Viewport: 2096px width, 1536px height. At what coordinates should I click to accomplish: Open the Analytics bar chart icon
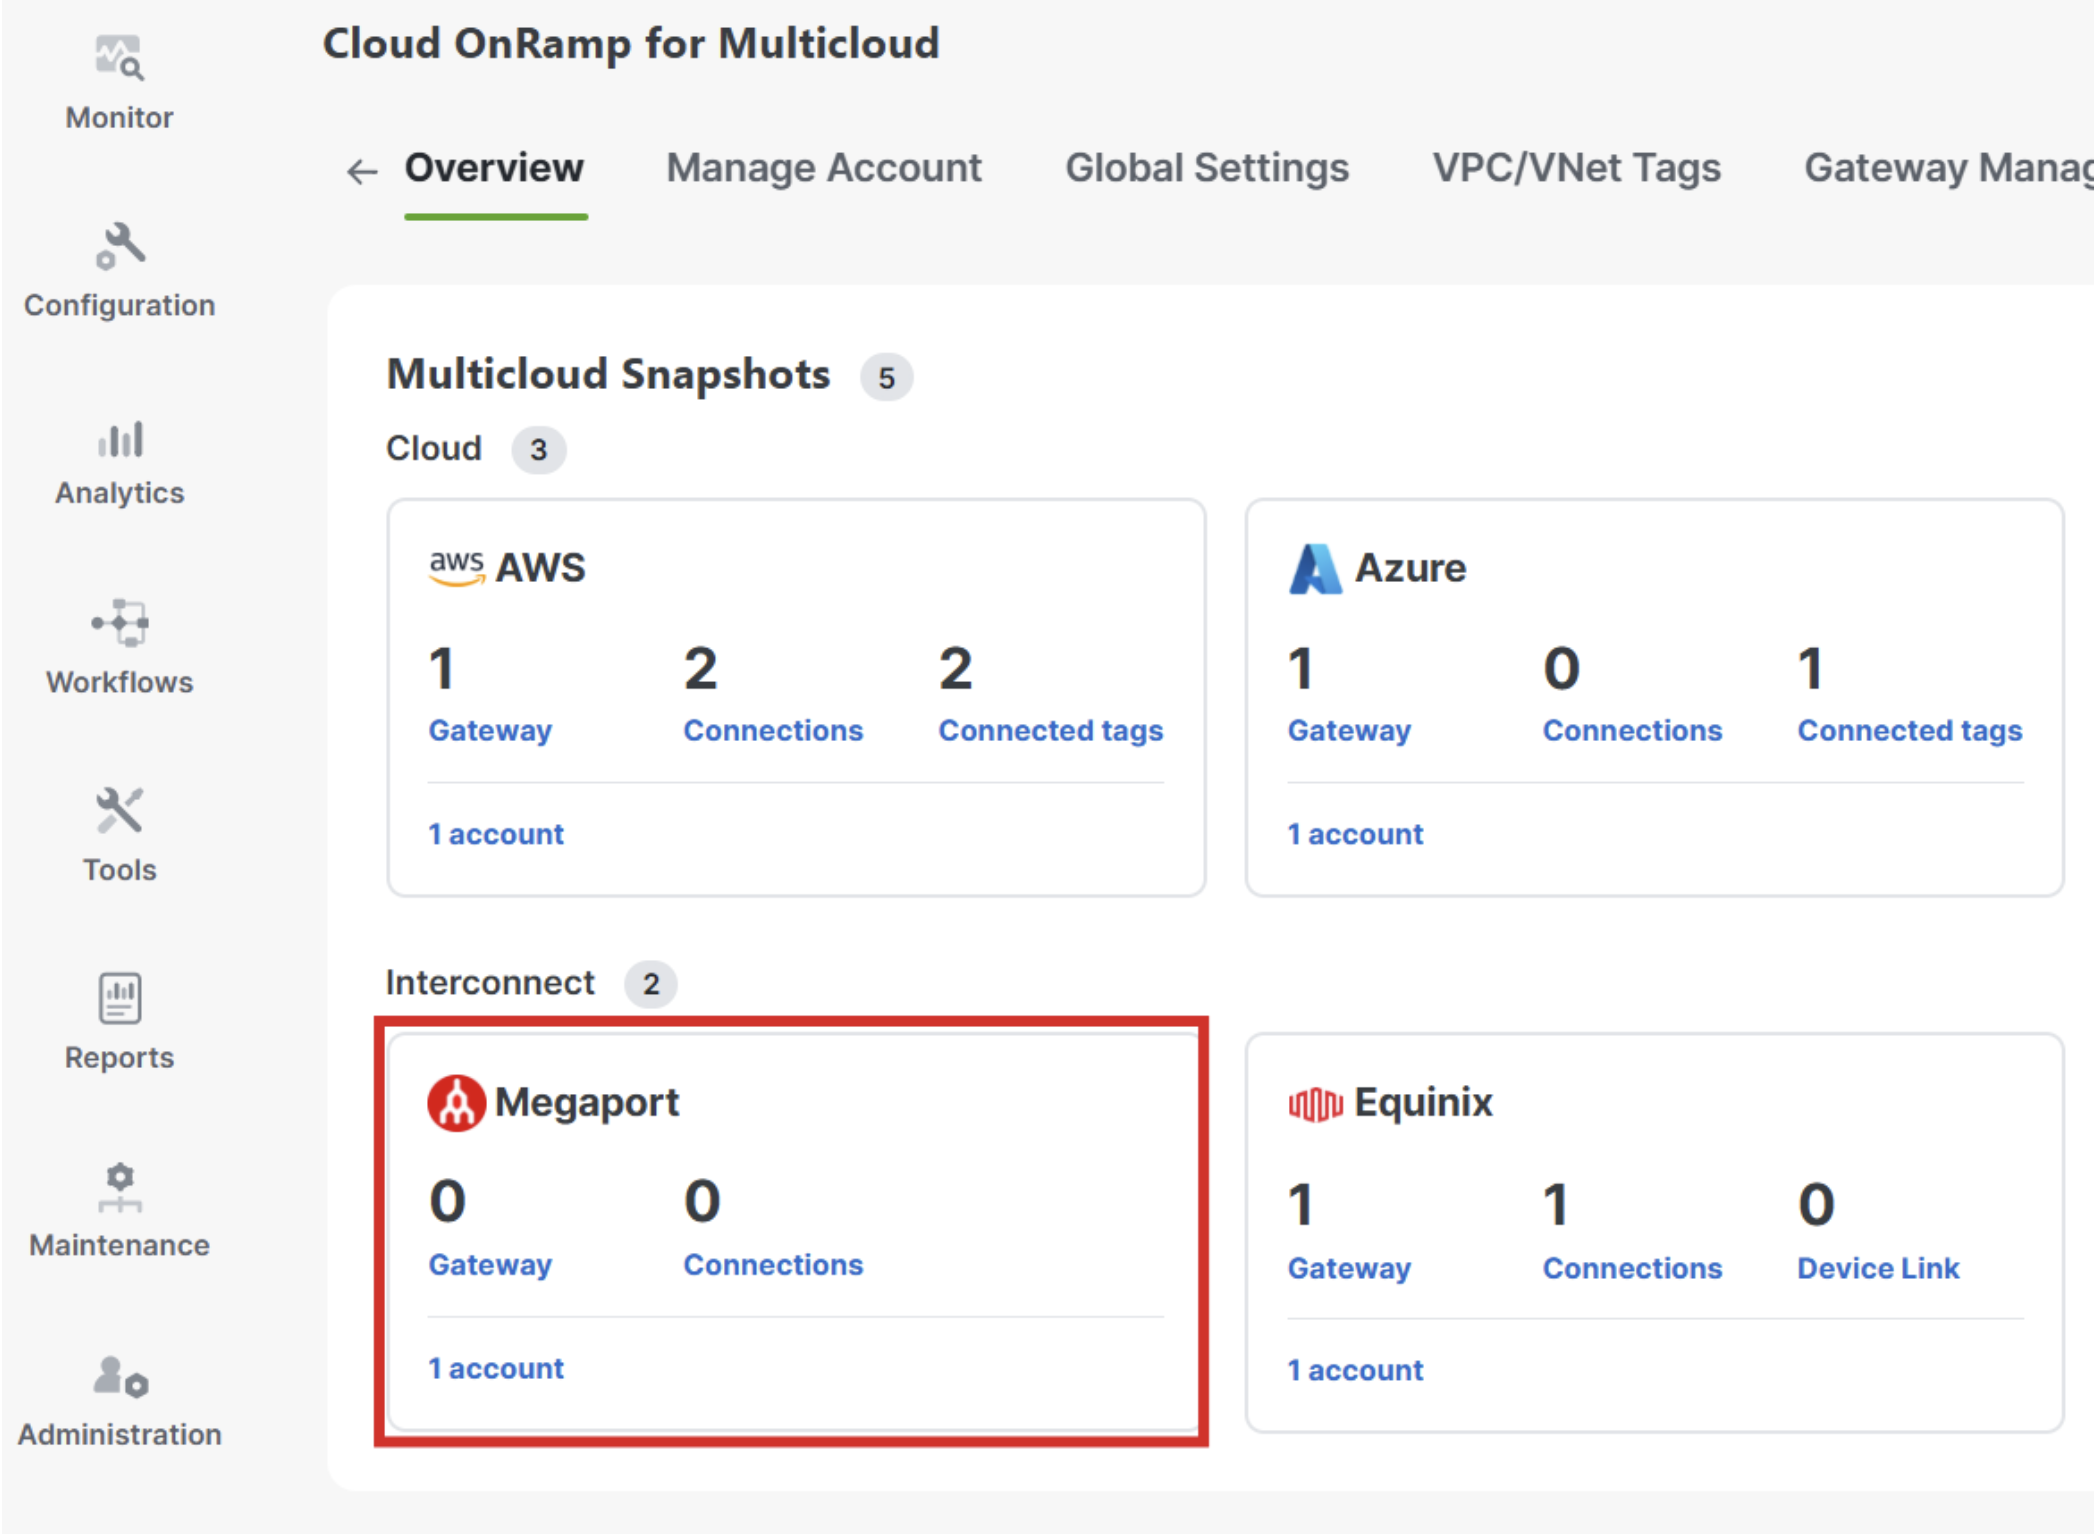120,439
